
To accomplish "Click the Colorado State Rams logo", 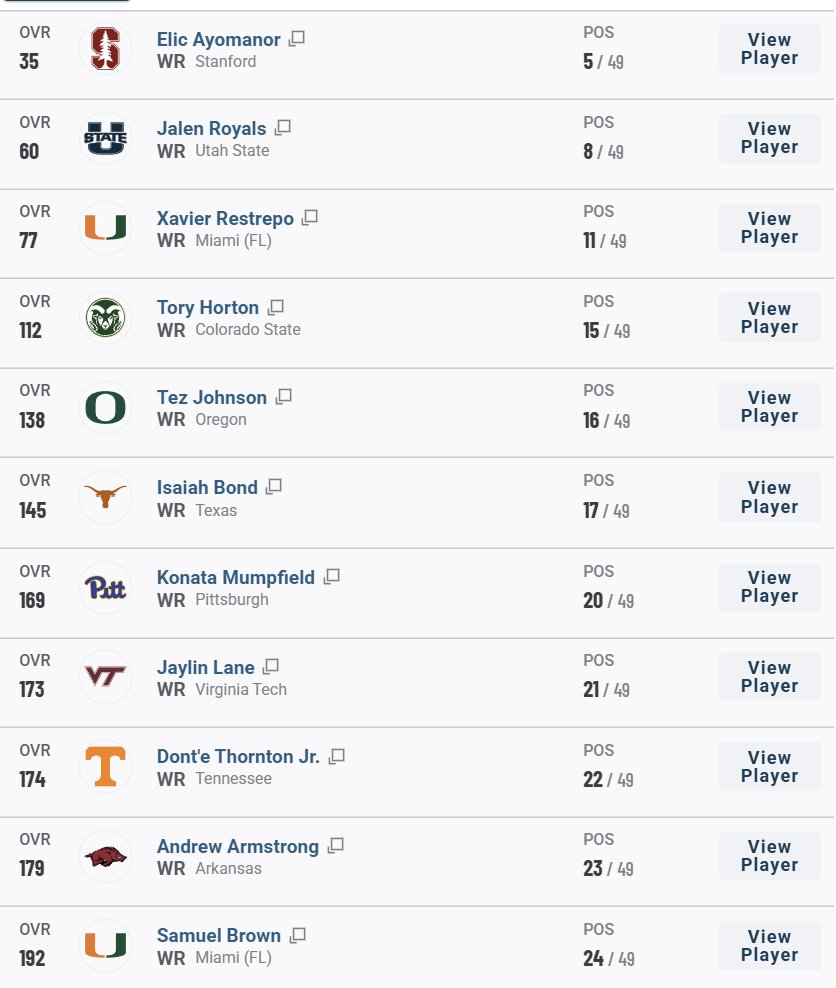I will click(x=105, y=318).
